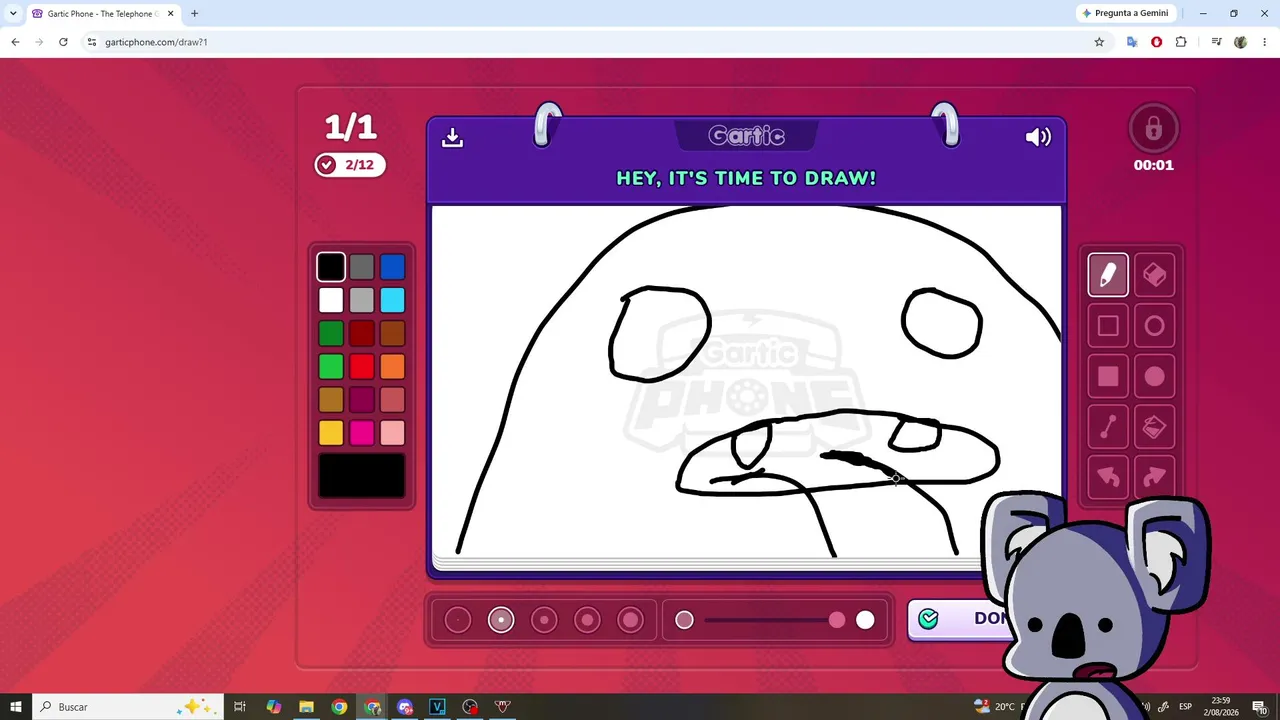This screenshot has height=720, width=1280.
Task: Select the second brush size option
Action: (501, 620)
